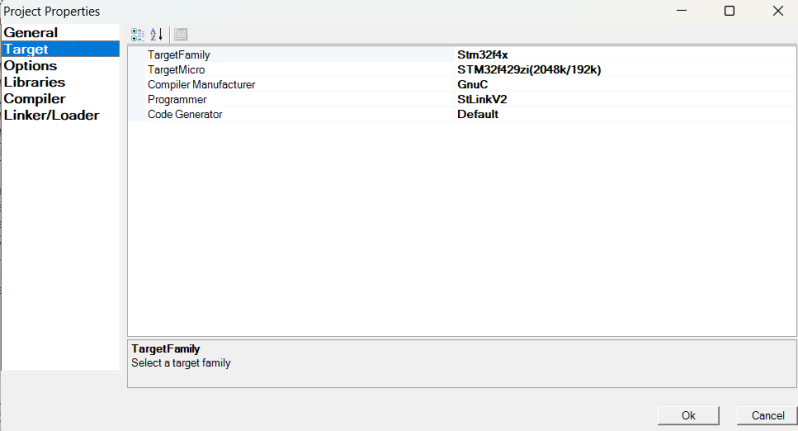The height and width of the screenshot is (431, 798).
Task: Select the Compiler Manufacturer row
Action: click(201, 85)
